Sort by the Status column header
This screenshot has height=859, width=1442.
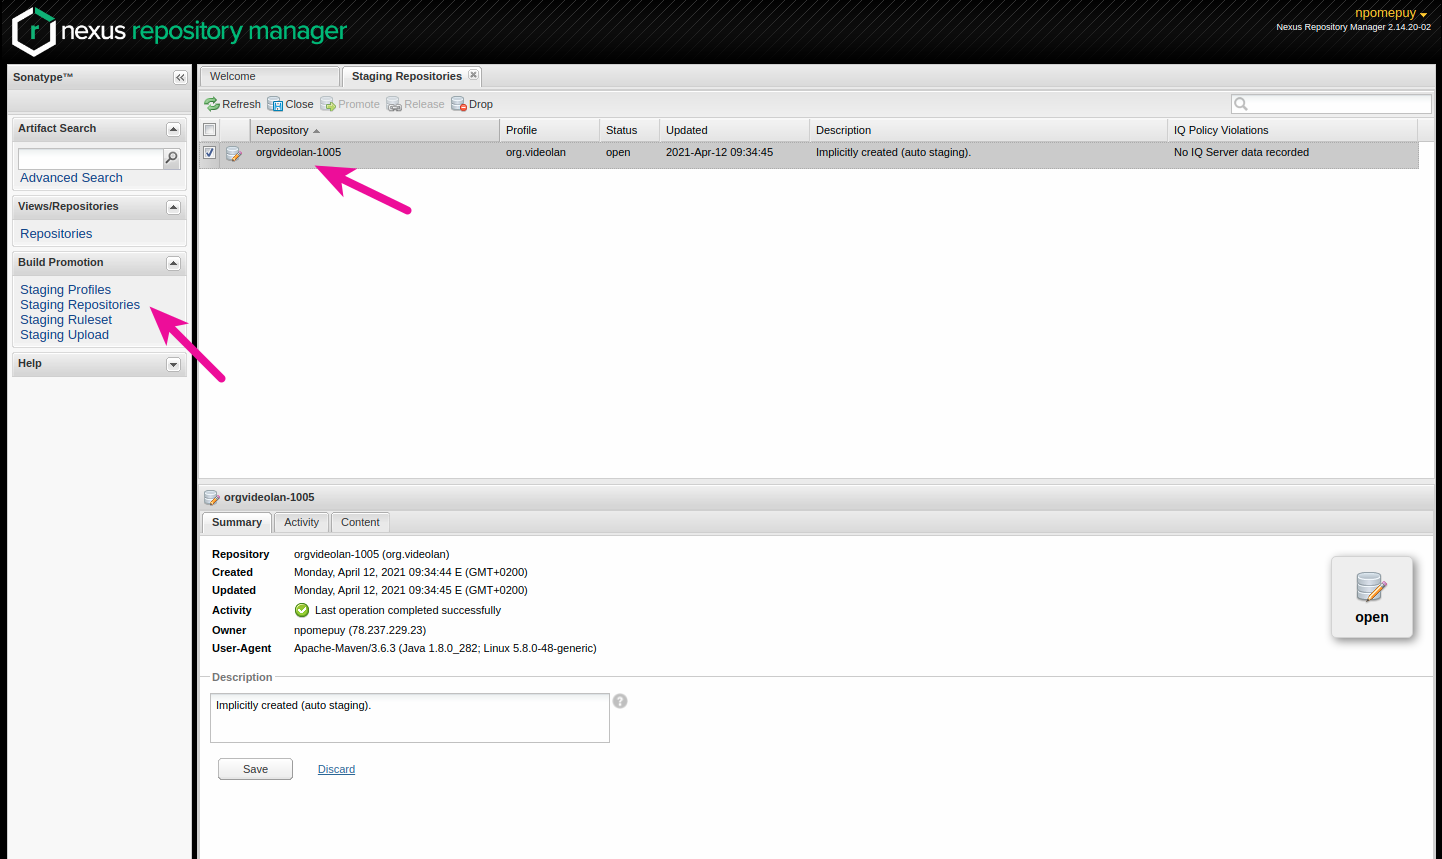[x=629, y=130]
